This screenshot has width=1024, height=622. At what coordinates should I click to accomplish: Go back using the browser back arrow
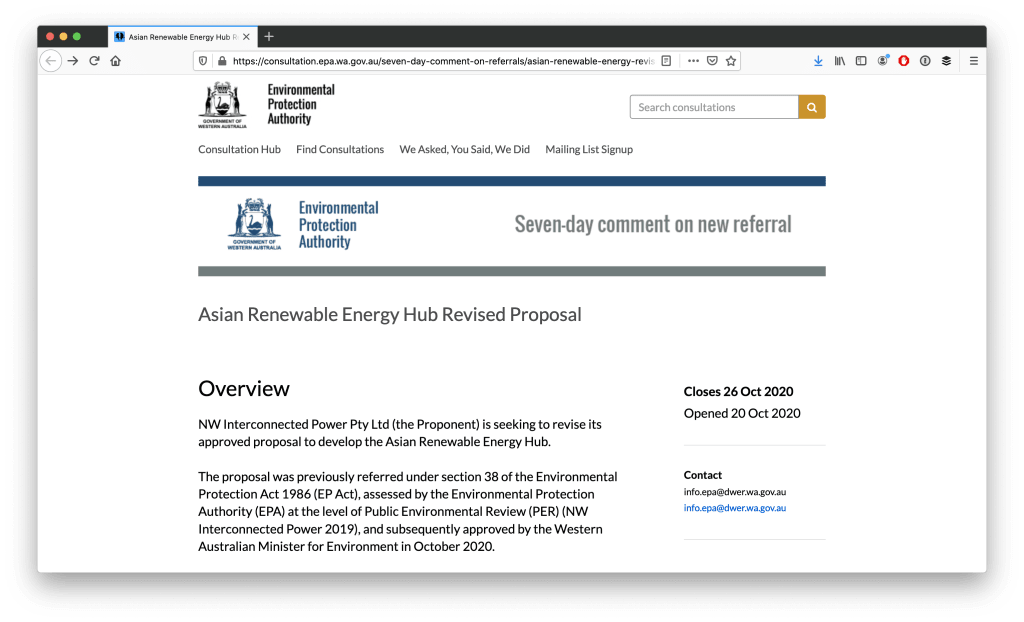51,61
